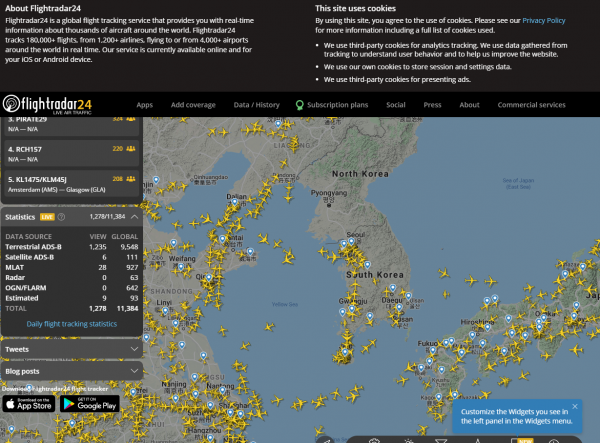Viewport: 600px width, 443px height.
Task: Click the Sea of Japan (East Sea) label
Action: pyautogui.click(x=518, y=183)
